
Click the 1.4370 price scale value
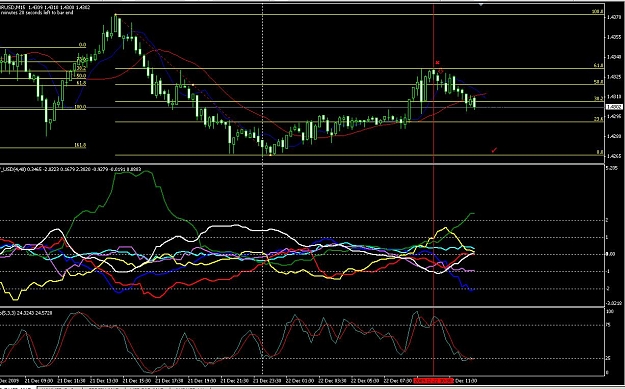click(613, 17)
